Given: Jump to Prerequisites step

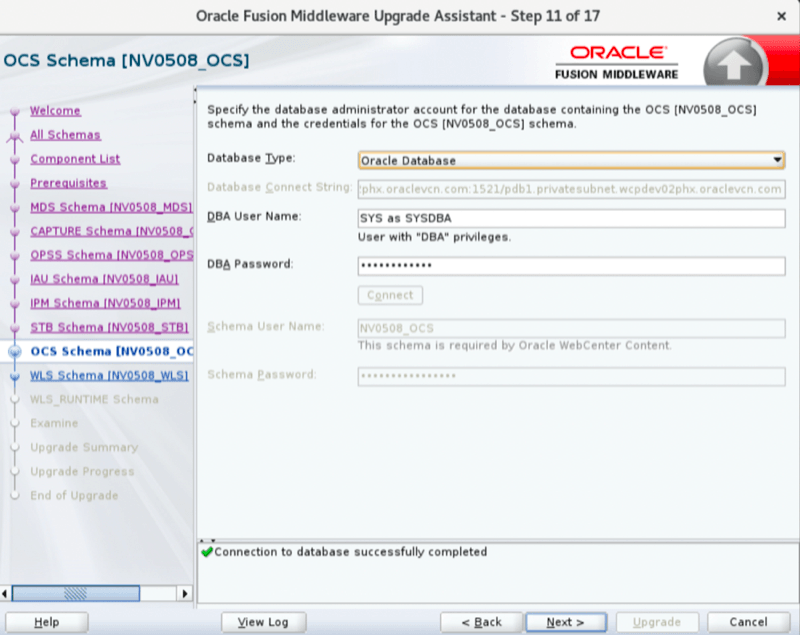Looking at the screenshot, I should pyautogui.click(x=68, y=183).
